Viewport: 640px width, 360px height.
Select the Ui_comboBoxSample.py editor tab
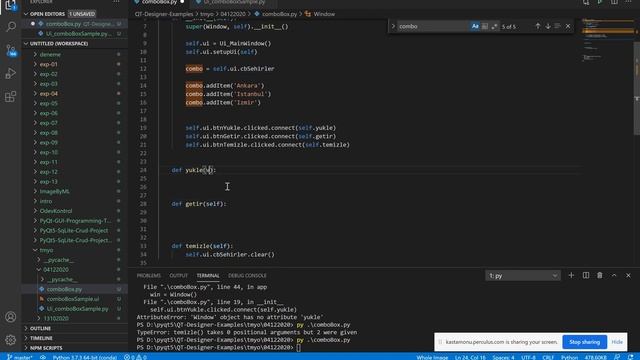(x=233, y=2)
